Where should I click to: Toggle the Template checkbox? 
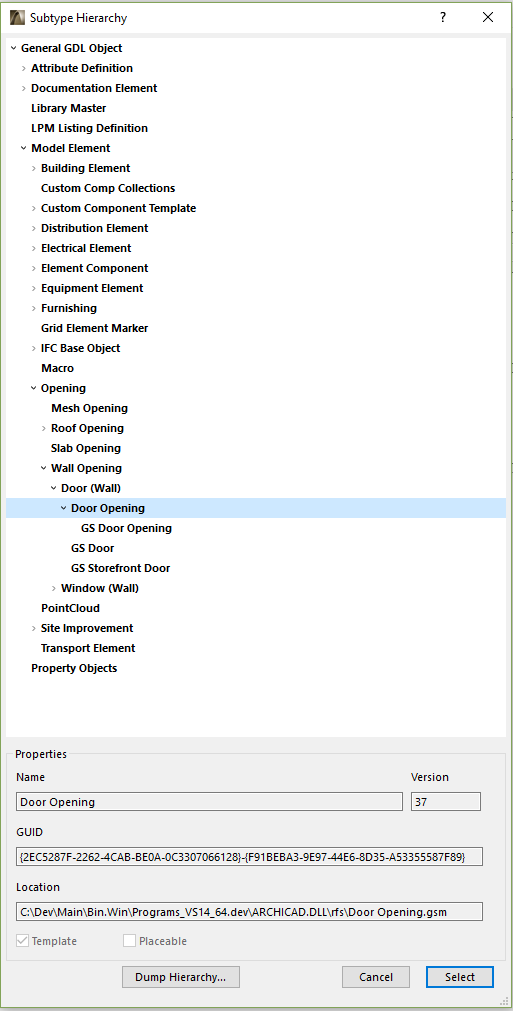(x=23, y=941)
